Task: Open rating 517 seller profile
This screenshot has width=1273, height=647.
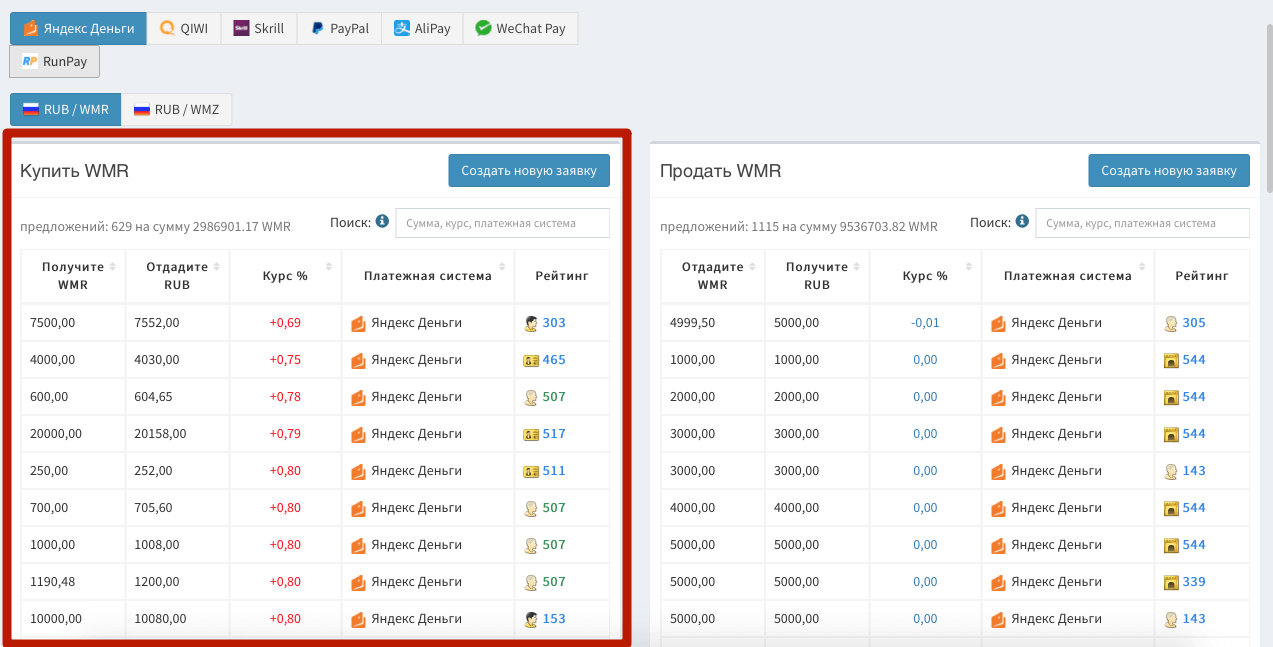Action: click(x=554, y=434)
